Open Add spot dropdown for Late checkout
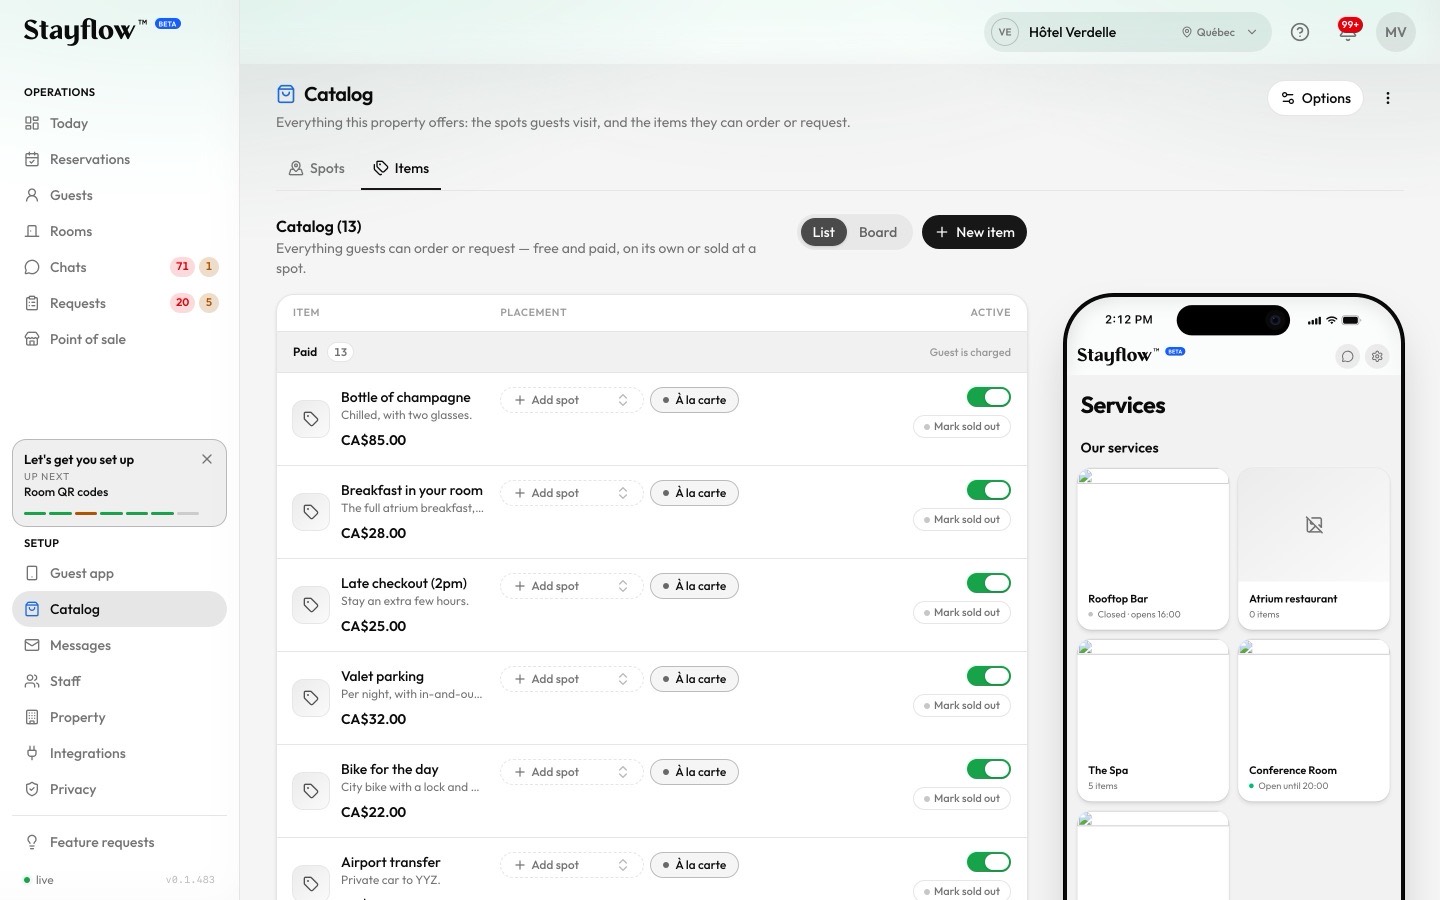Viewport: 1440px width, 900px height. 571,586
